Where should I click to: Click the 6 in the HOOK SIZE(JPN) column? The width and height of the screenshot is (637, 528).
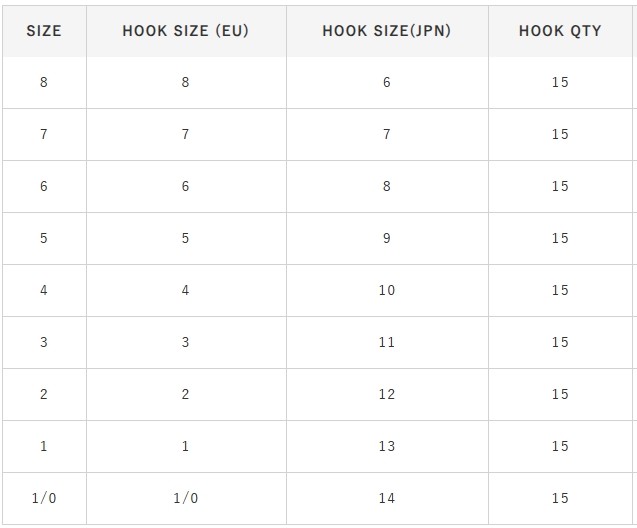pos(387,82)
